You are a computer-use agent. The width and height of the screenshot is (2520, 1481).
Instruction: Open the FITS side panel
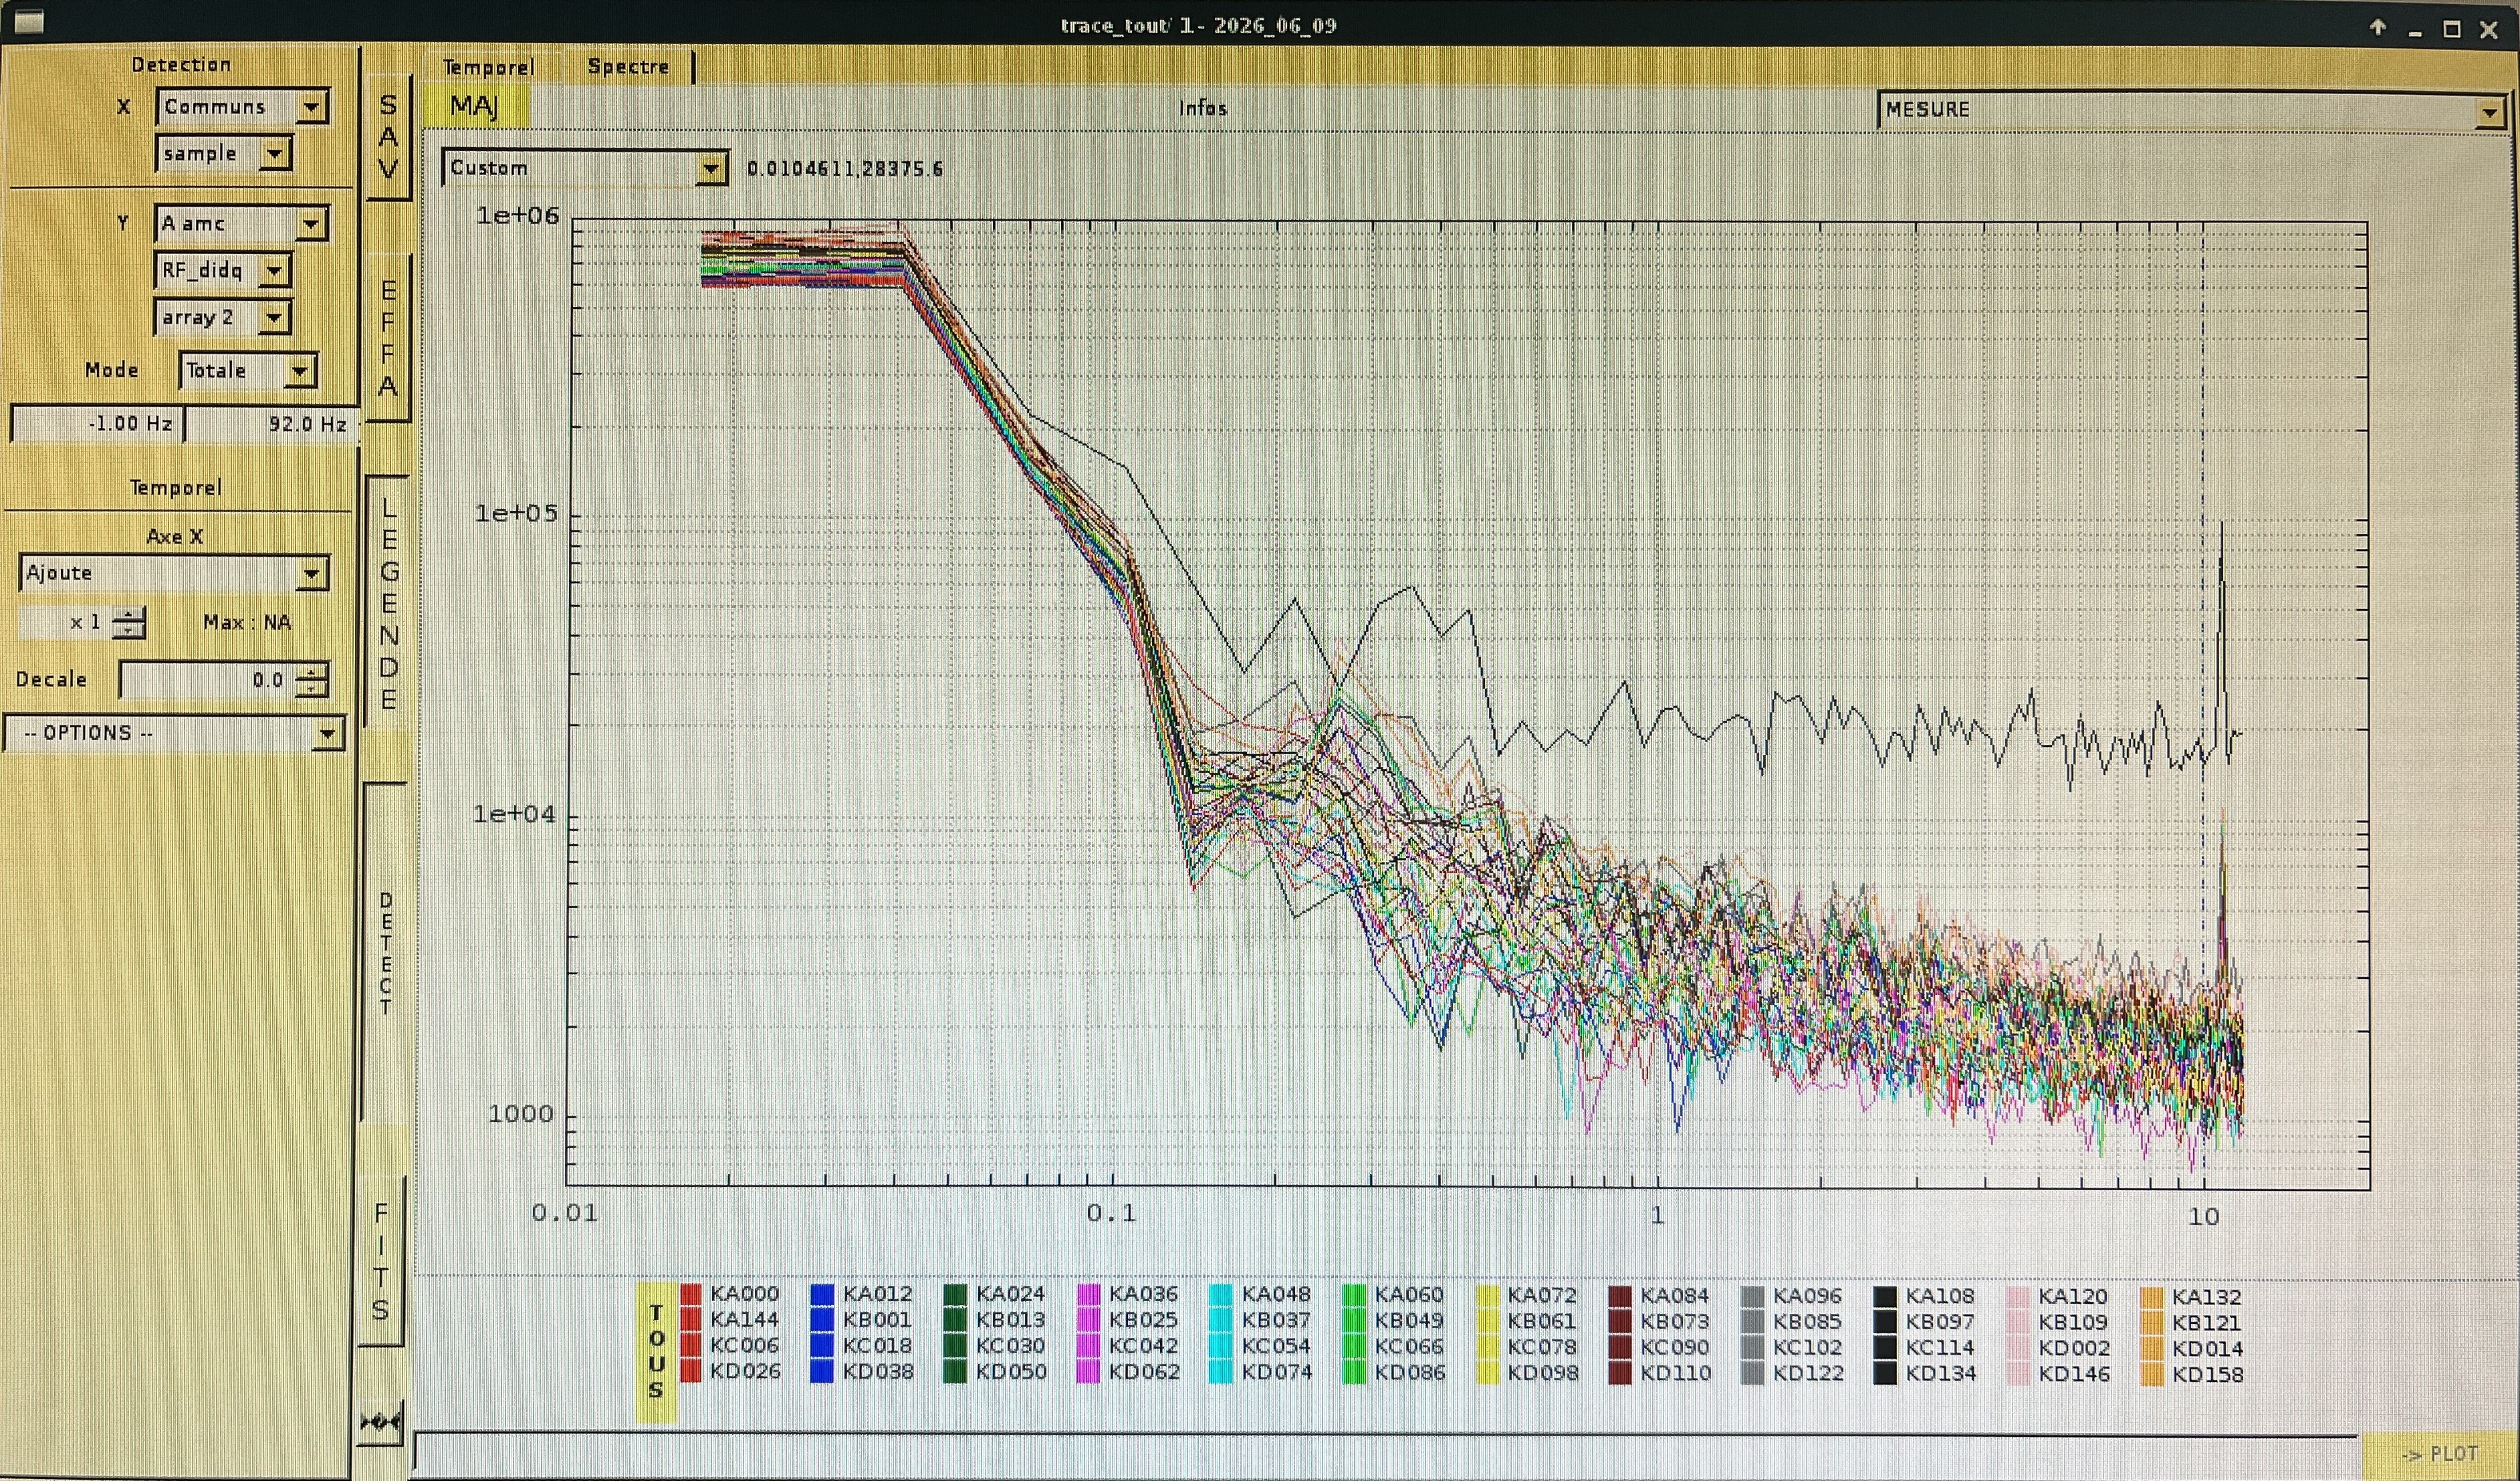point(381,1261)
